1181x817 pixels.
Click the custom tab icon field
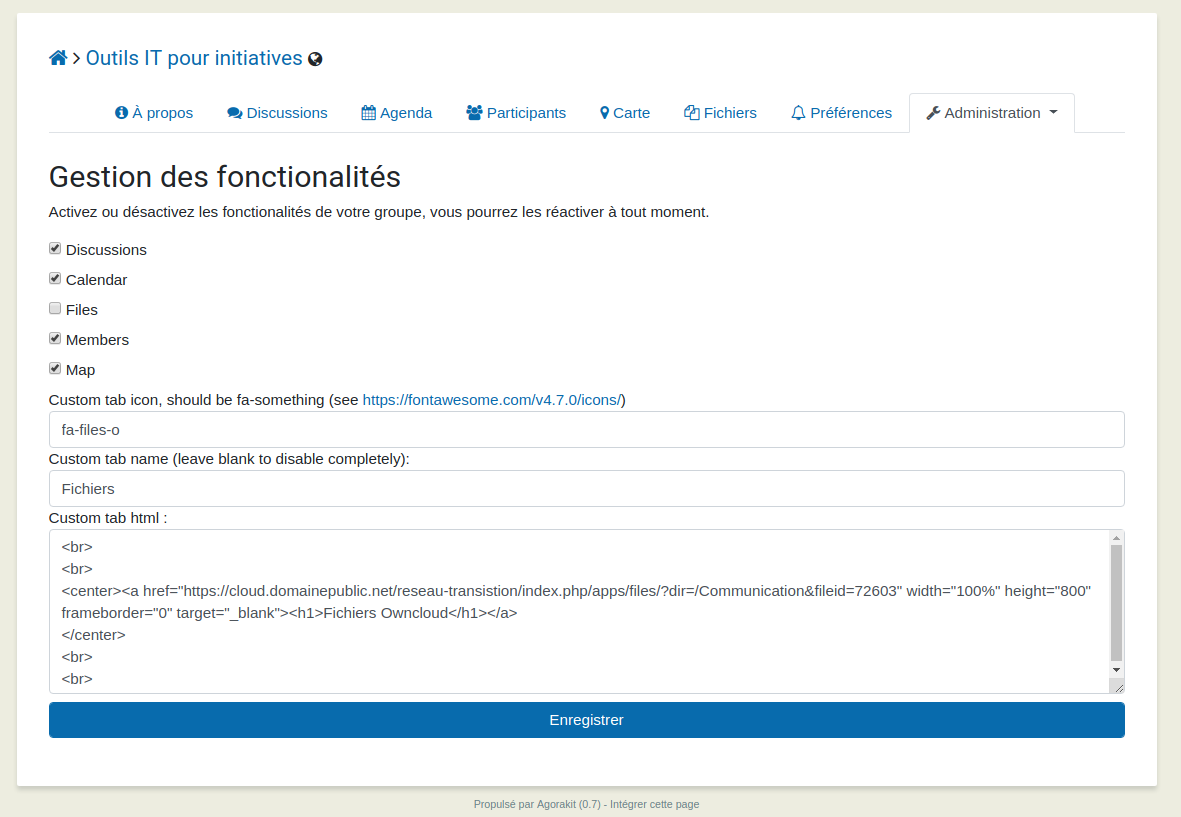tap(586, 430)
